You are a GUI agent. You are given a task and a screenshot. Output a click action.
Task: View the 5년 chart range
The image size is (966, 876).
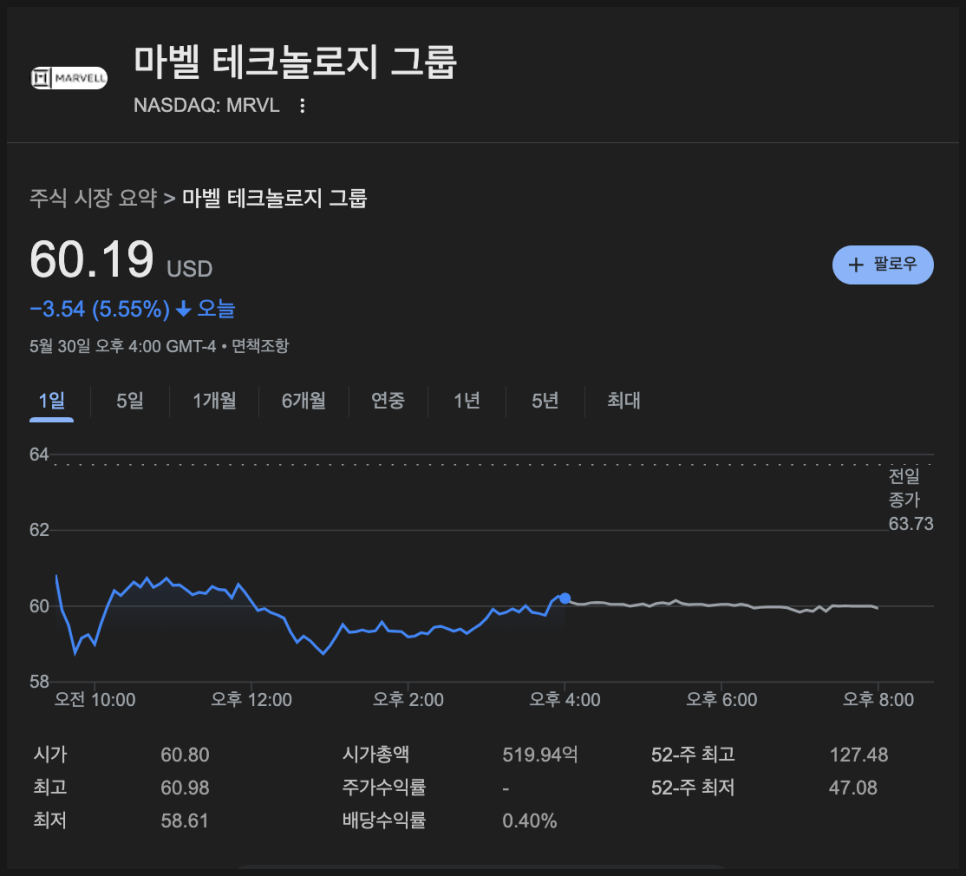[545, 401]
